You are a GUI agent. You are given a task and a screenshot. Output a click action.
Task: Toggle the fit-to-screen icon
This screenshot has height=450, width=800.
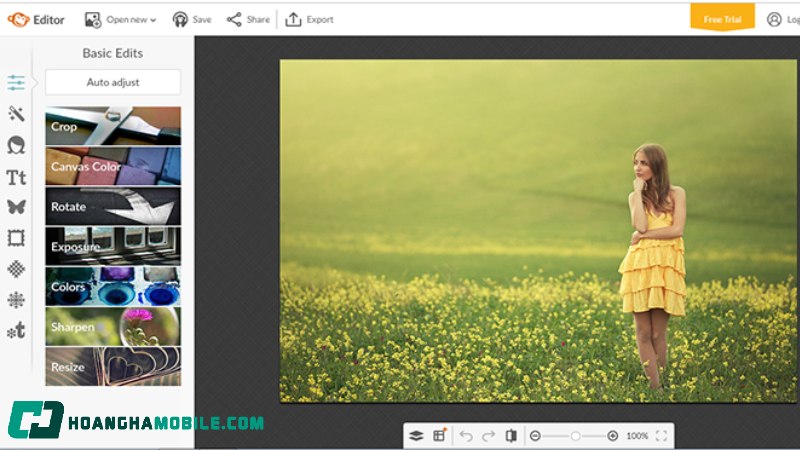(662, 436)
